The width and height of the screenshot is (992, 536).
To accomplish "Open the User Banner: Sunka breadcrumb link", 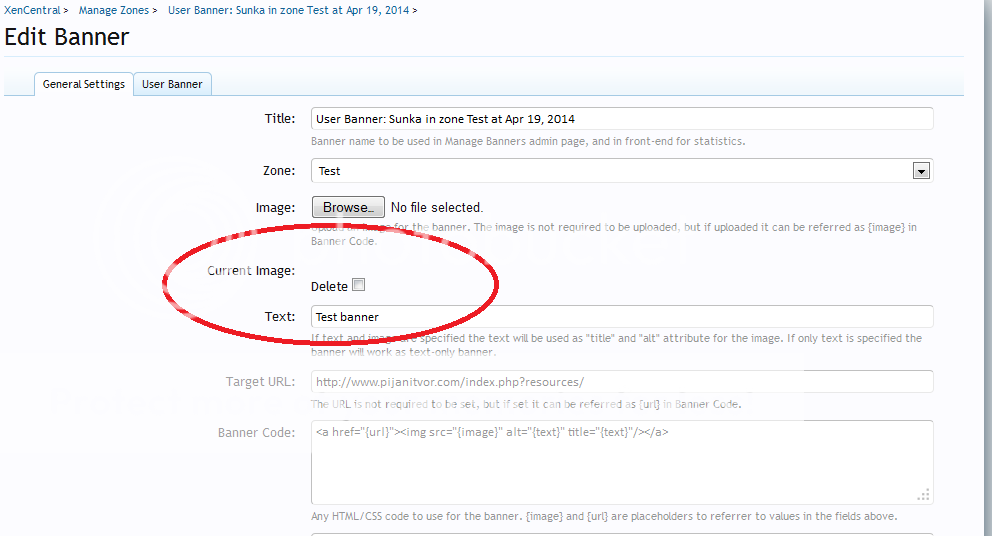I will click(288, 10).
